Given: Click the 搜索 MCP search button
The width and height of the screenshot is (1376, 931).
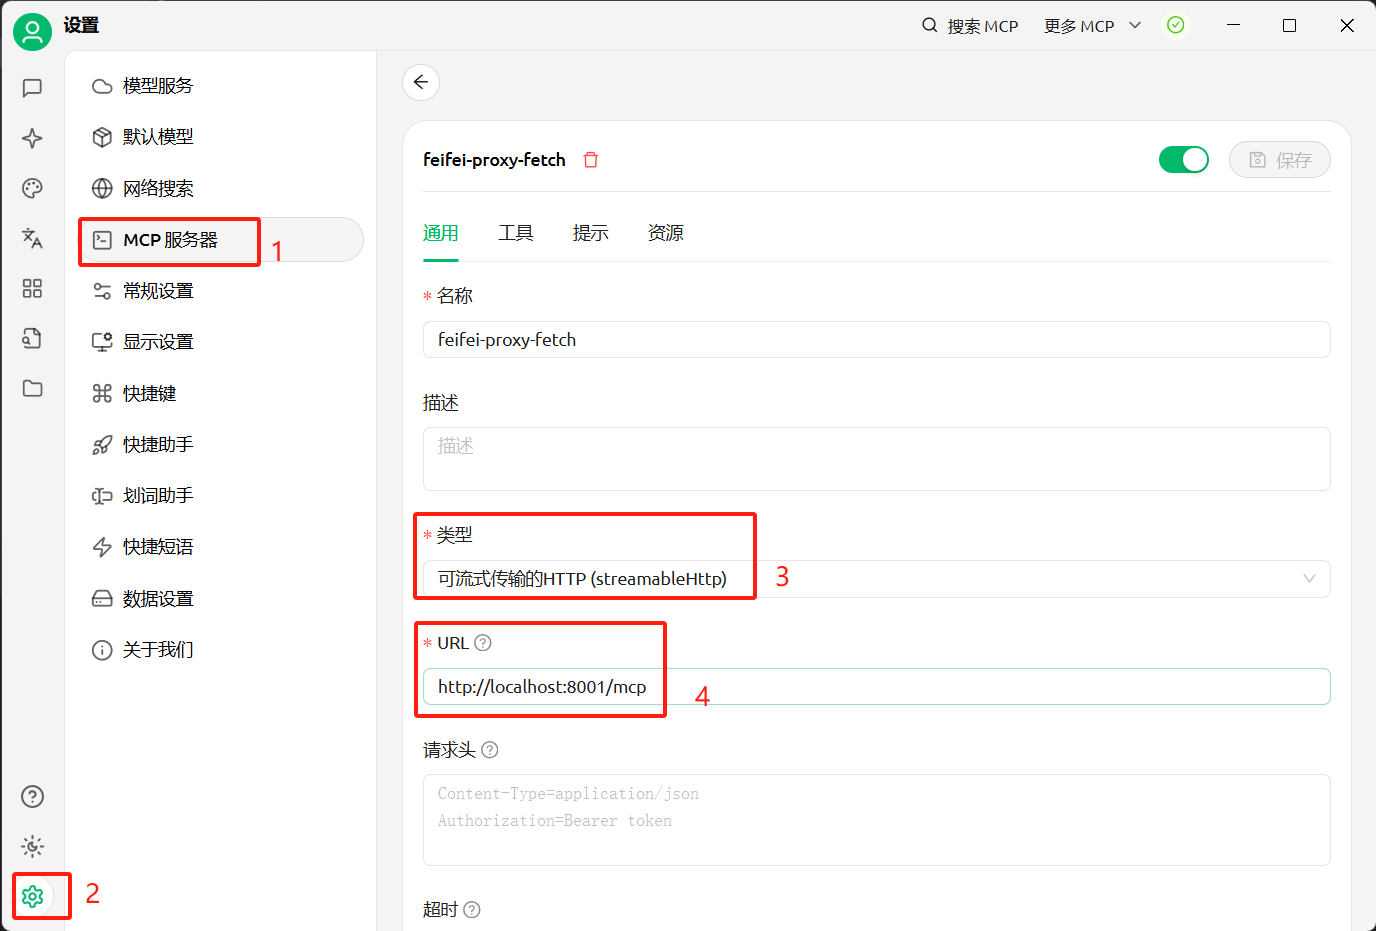Looking at the screenshot, I should click(969, 26).
